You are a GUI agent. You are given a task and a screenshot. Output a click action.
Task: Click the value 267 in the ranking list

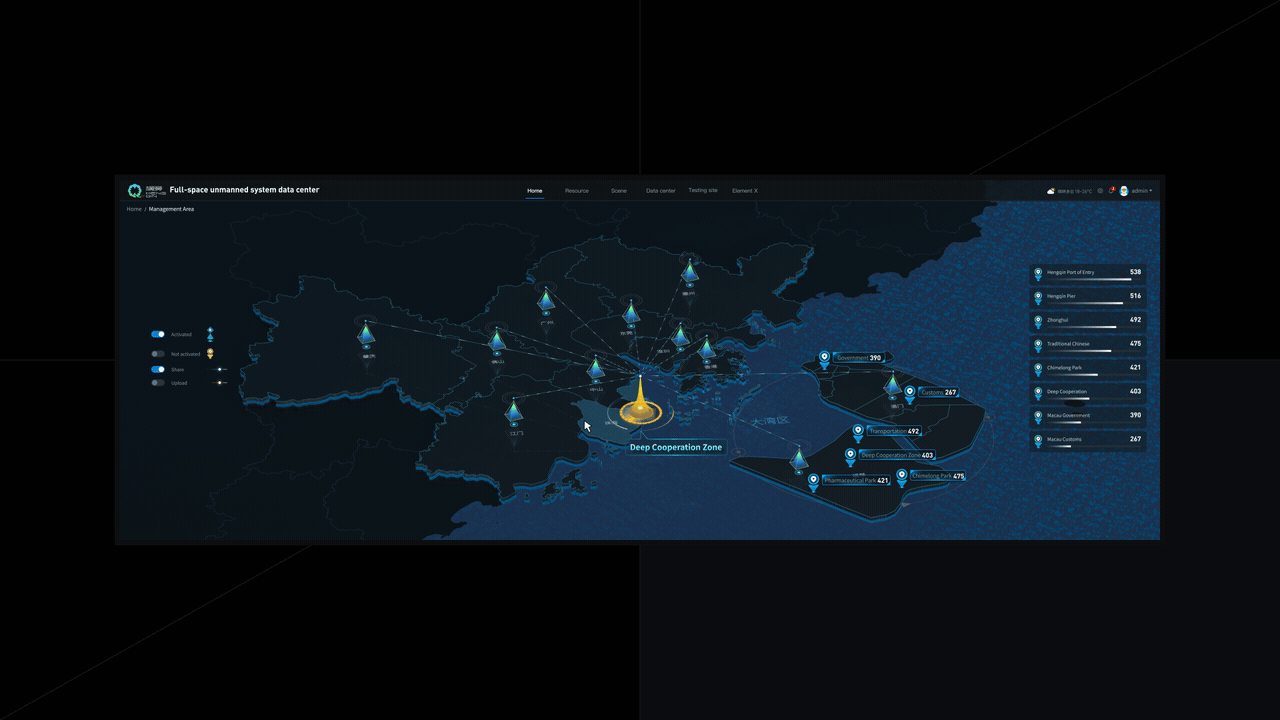pyautogui.click(x=1135, y=439)
